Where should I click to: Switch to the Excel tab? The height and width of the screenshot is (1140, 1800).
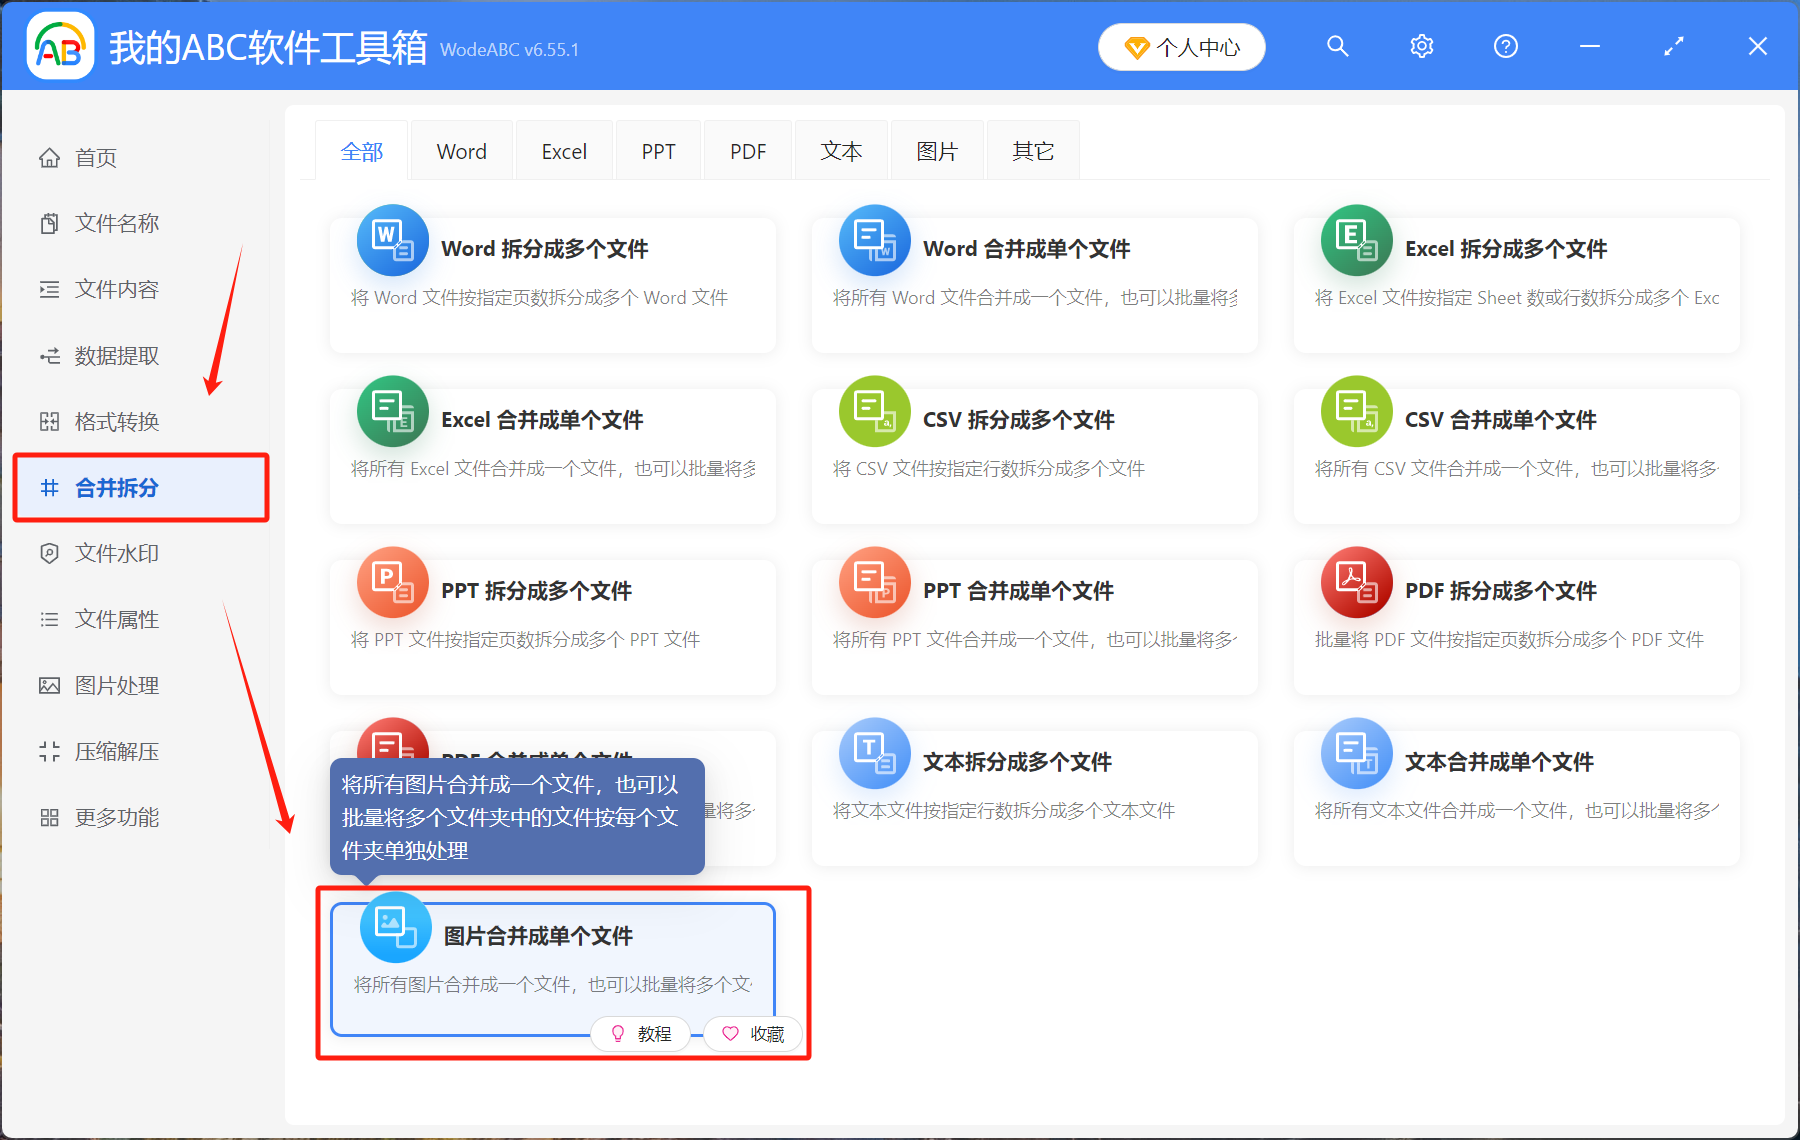tap(564, 150)
